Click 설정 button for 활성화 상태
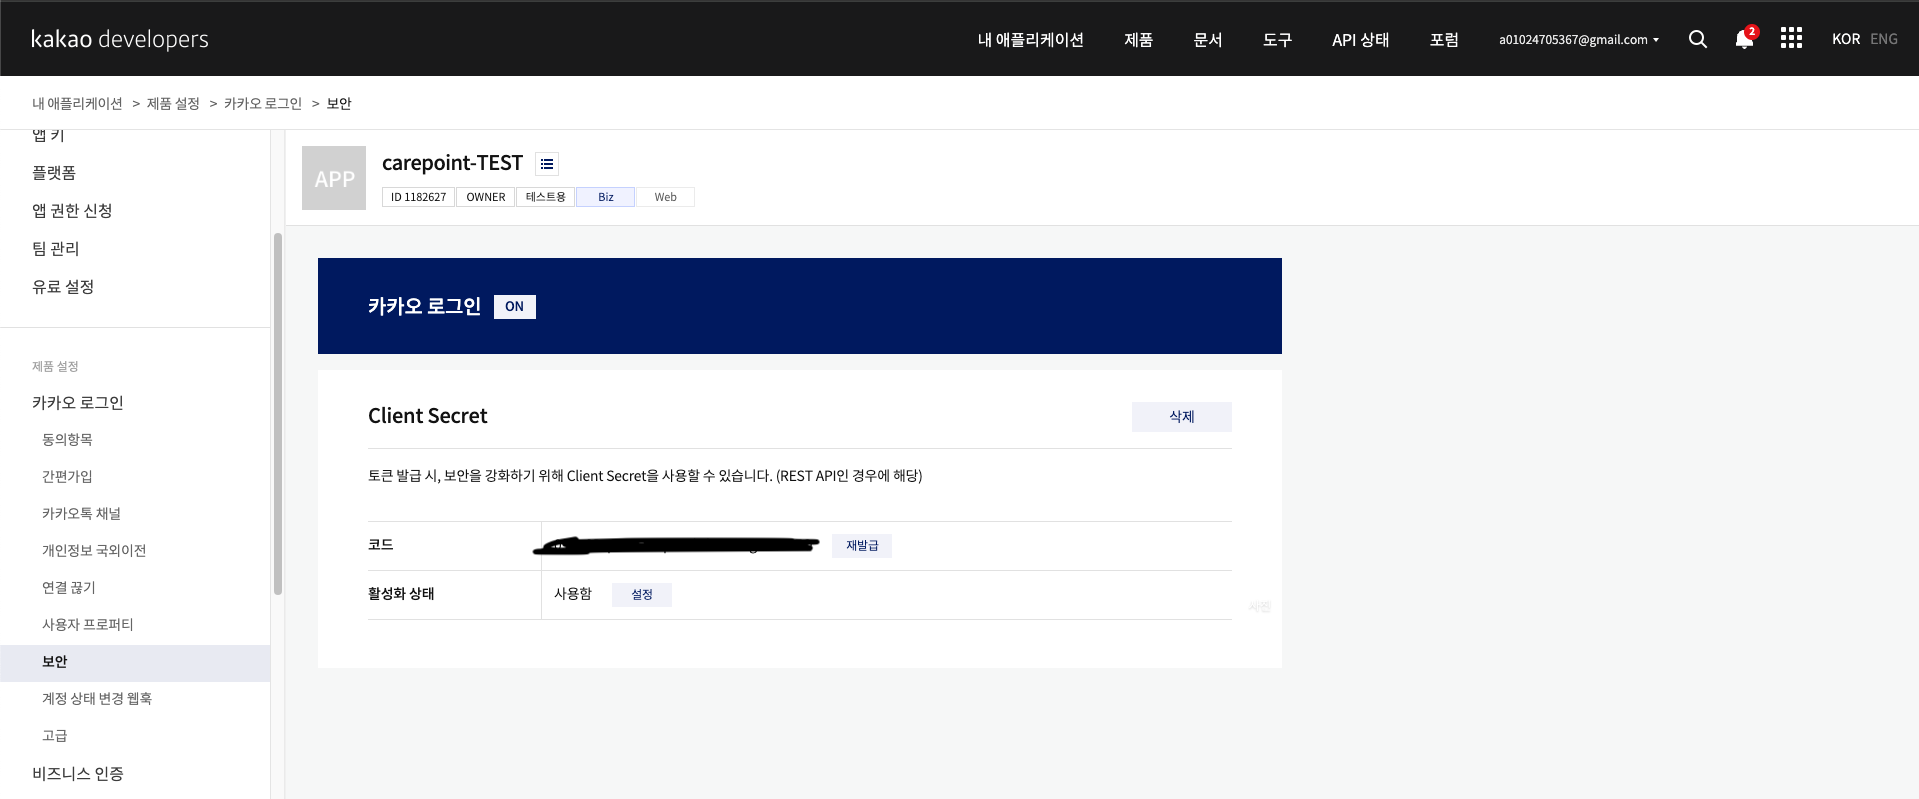The image size is (1919, 799). tap(641, 595)
